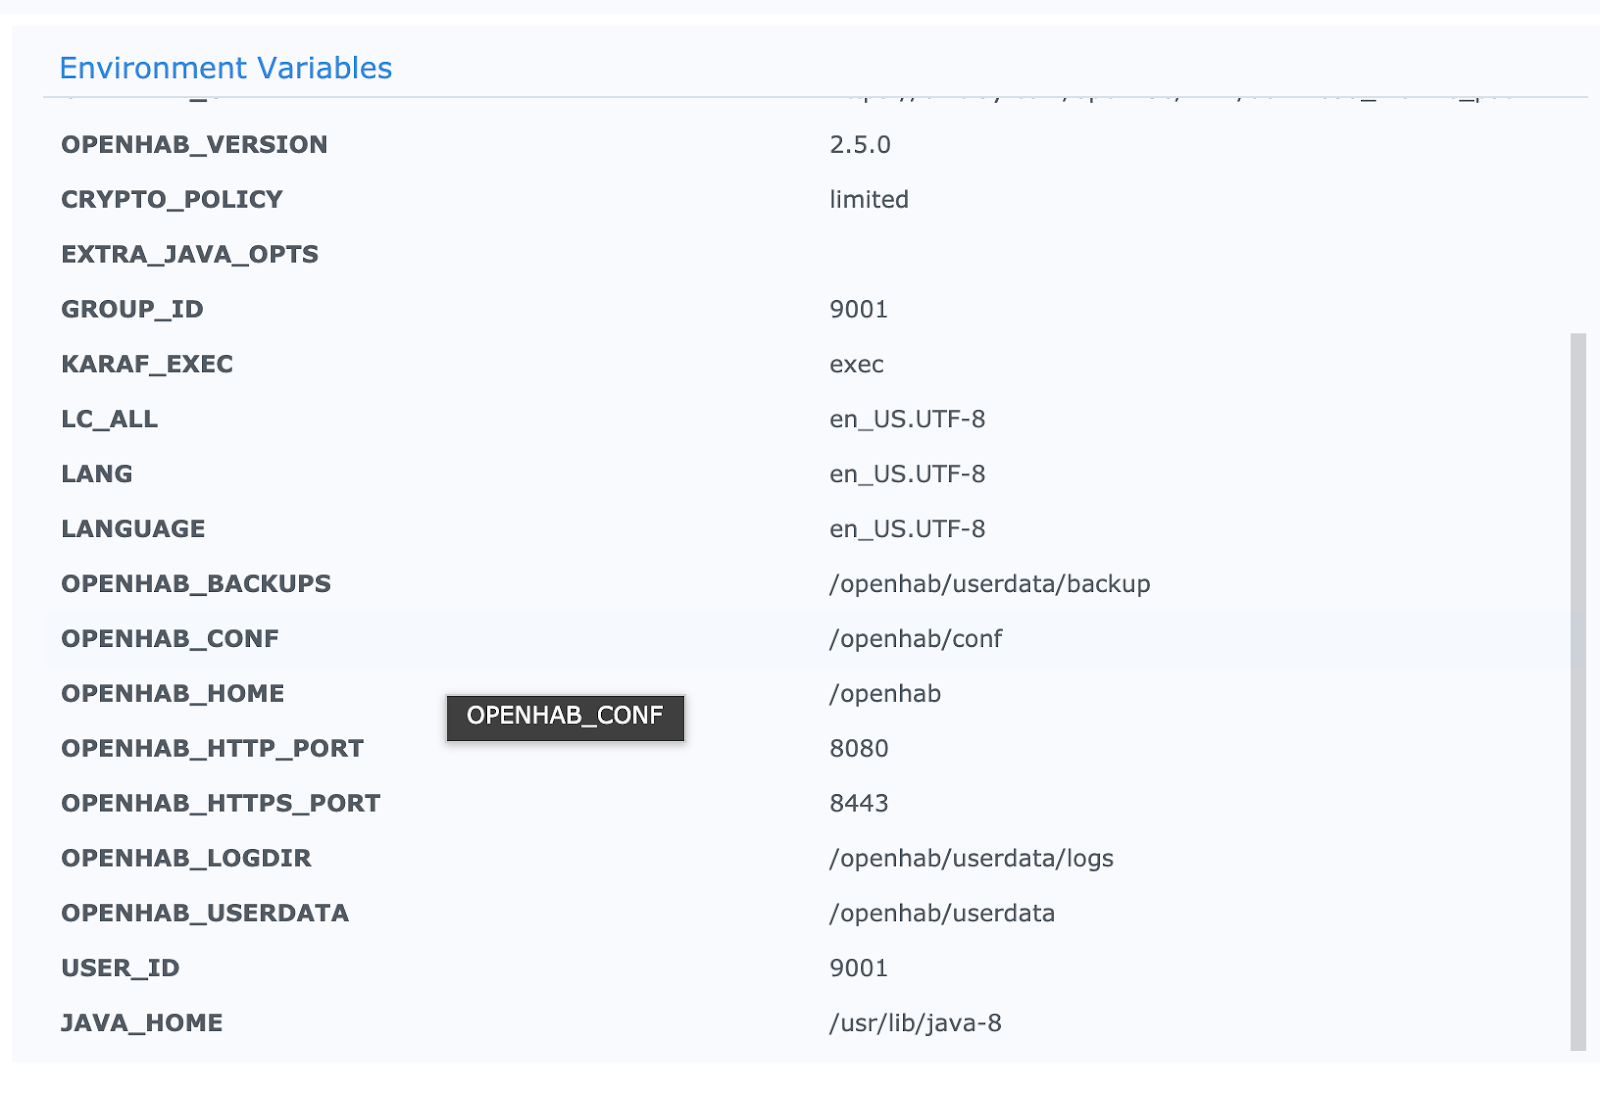Click the USER_ID value 9001
1600x1094 pixels.
pos(859,970)
